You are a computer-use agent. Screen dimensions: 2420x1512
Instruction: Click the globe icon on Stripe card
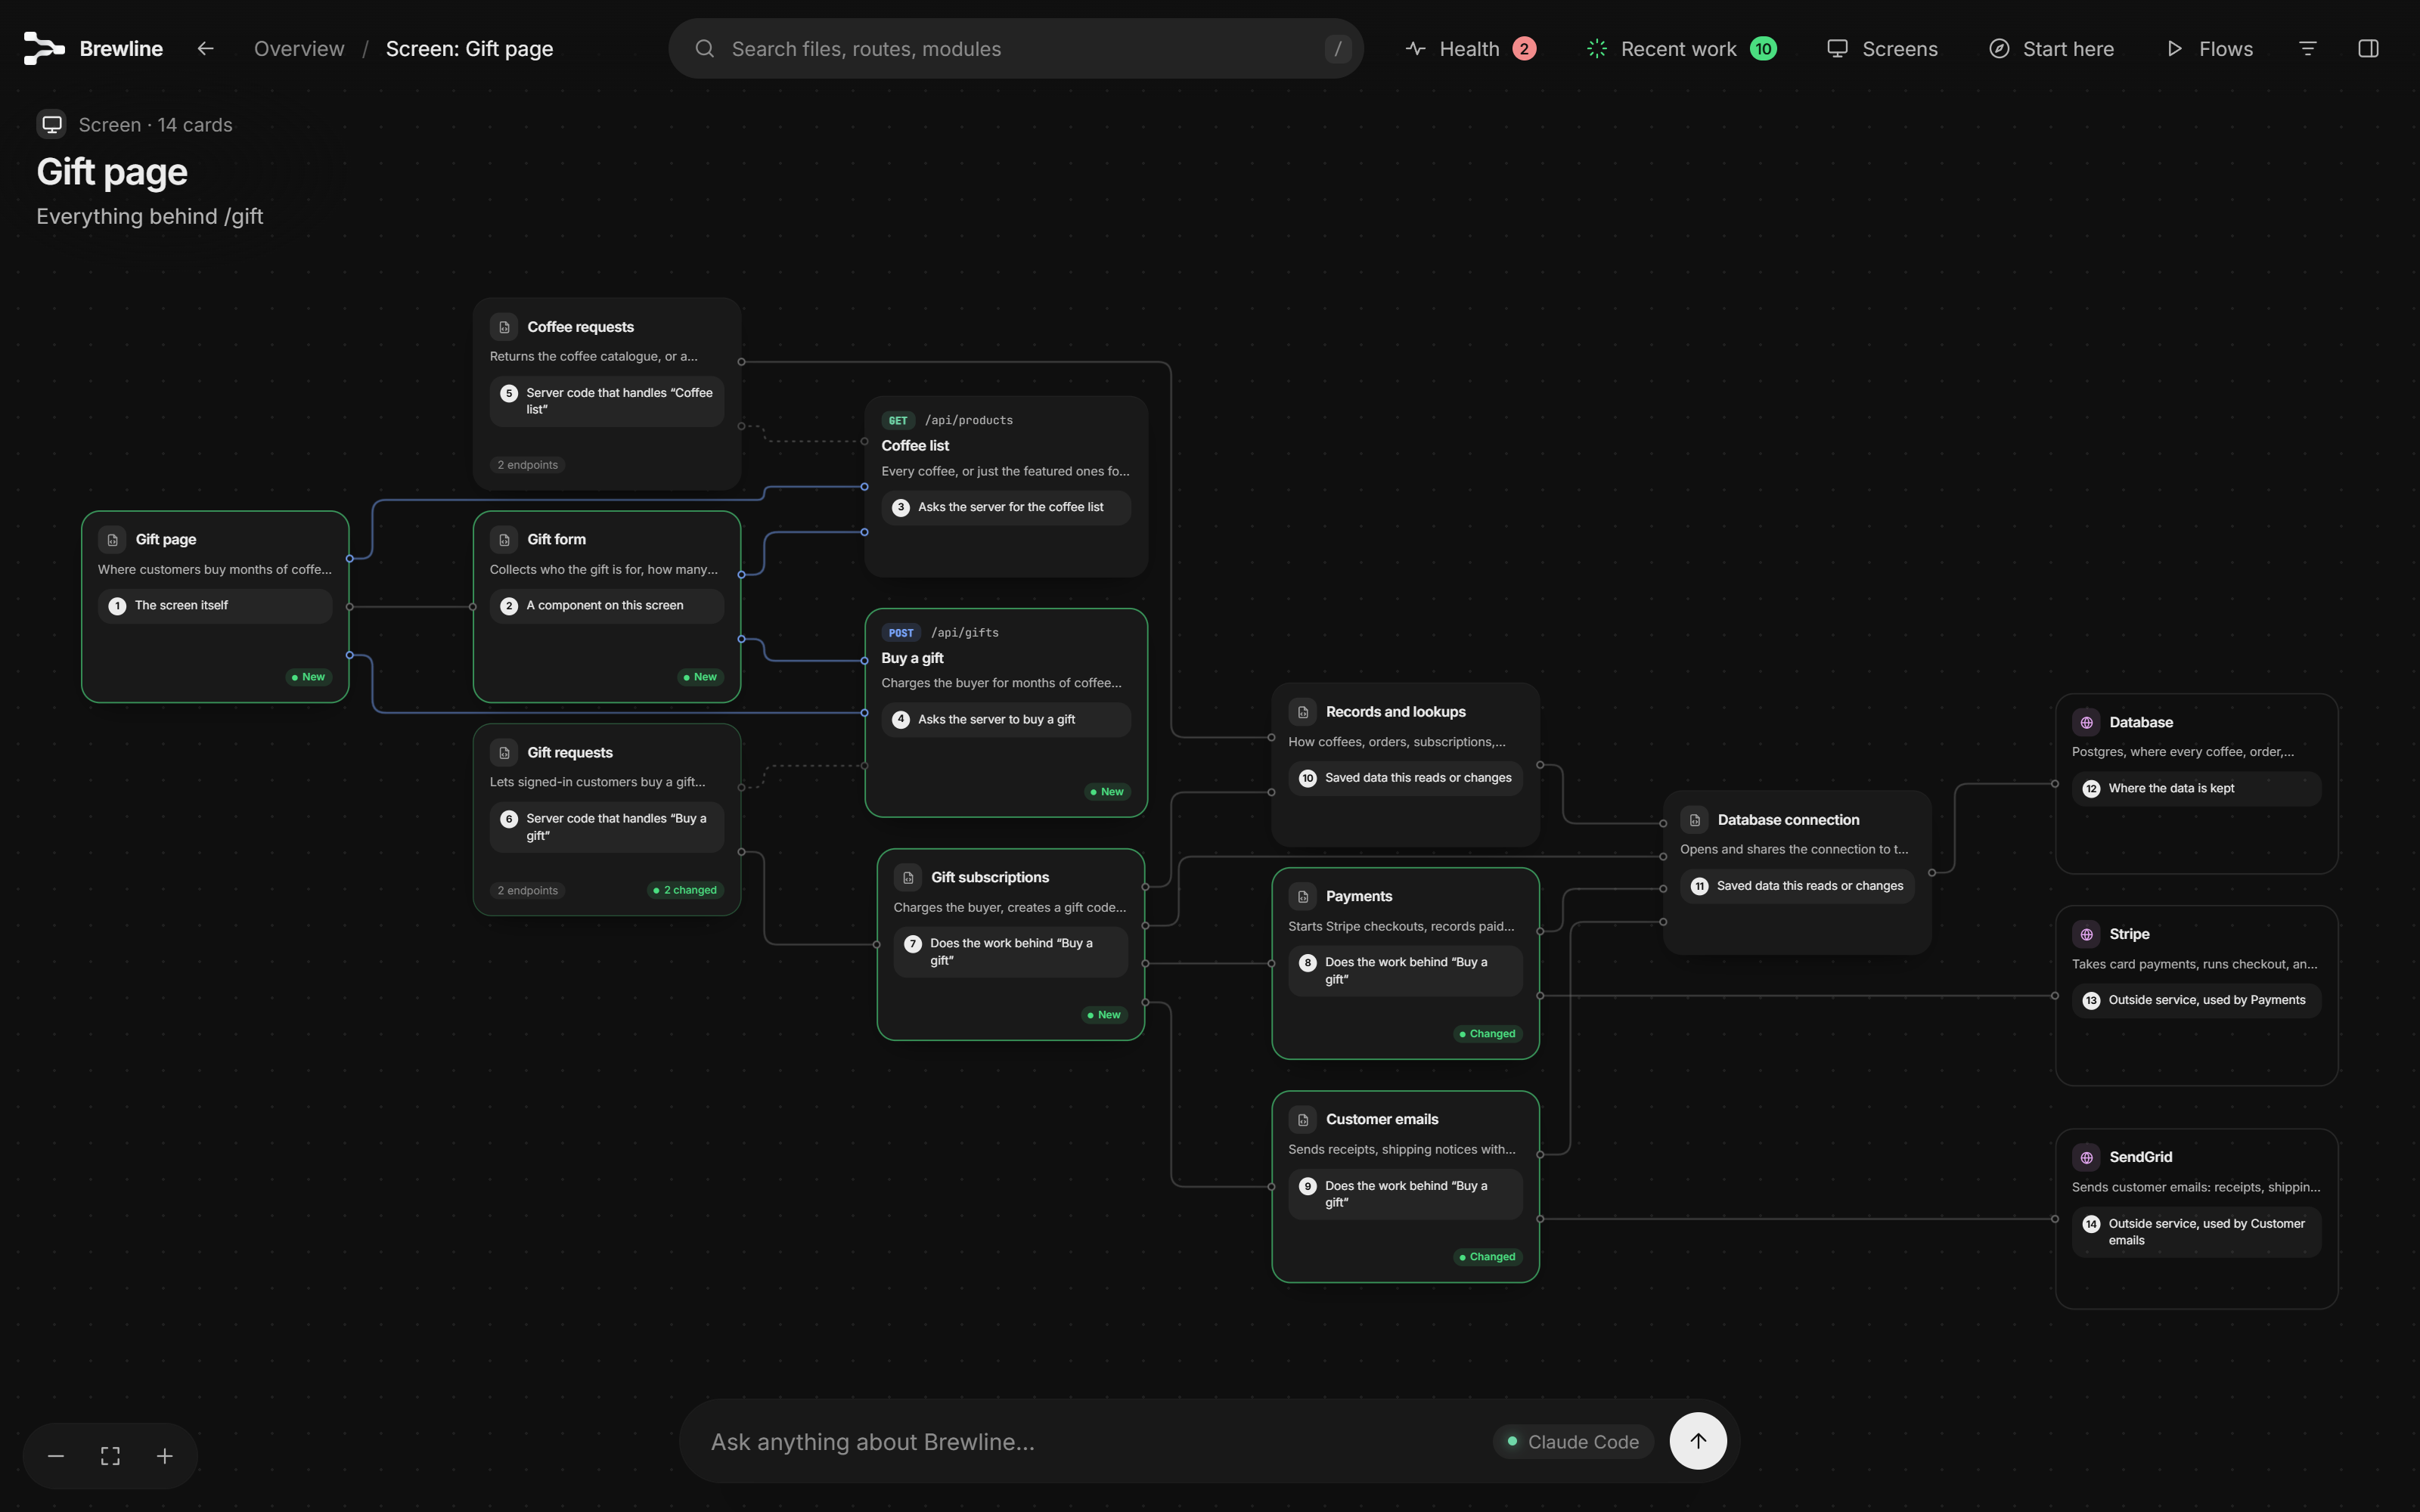2087,934
